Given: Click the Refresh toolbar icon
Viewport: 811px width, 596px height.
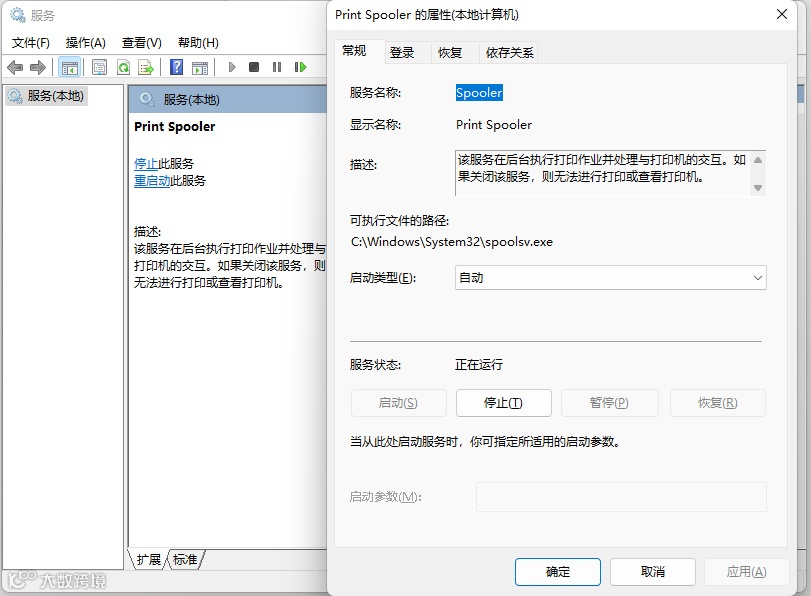Looking at the screenshot, I should [x=124, y=67].
